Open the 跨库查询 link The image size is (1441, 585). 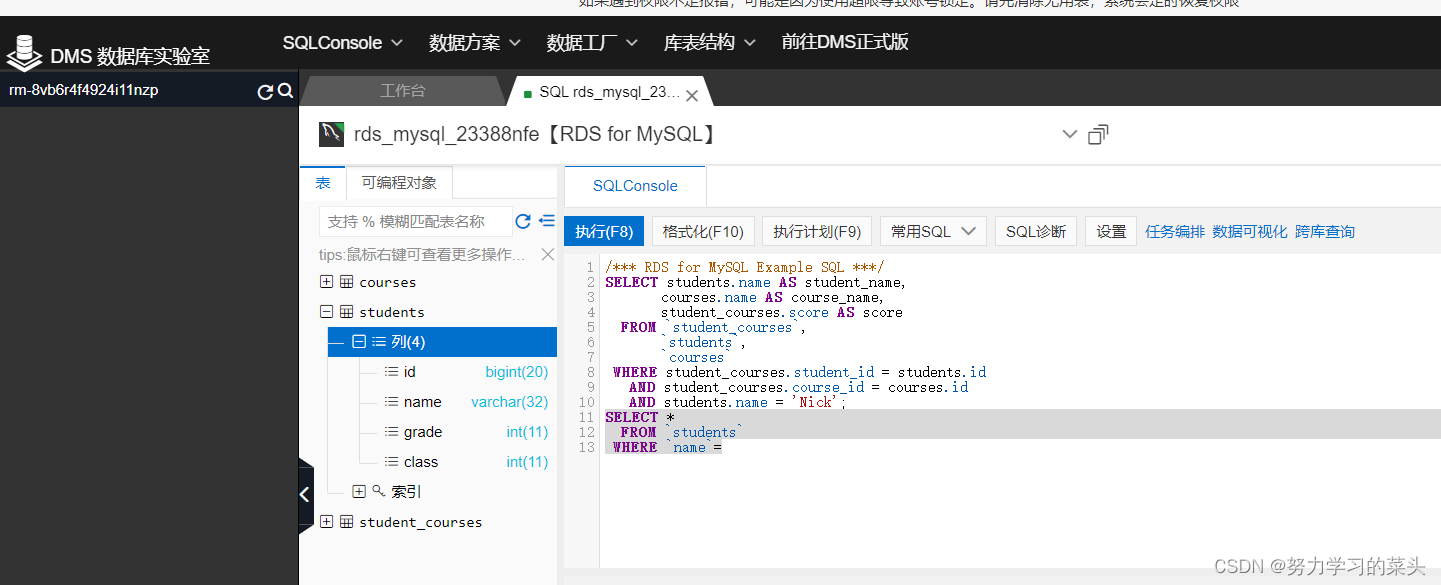click(1325, 232)
